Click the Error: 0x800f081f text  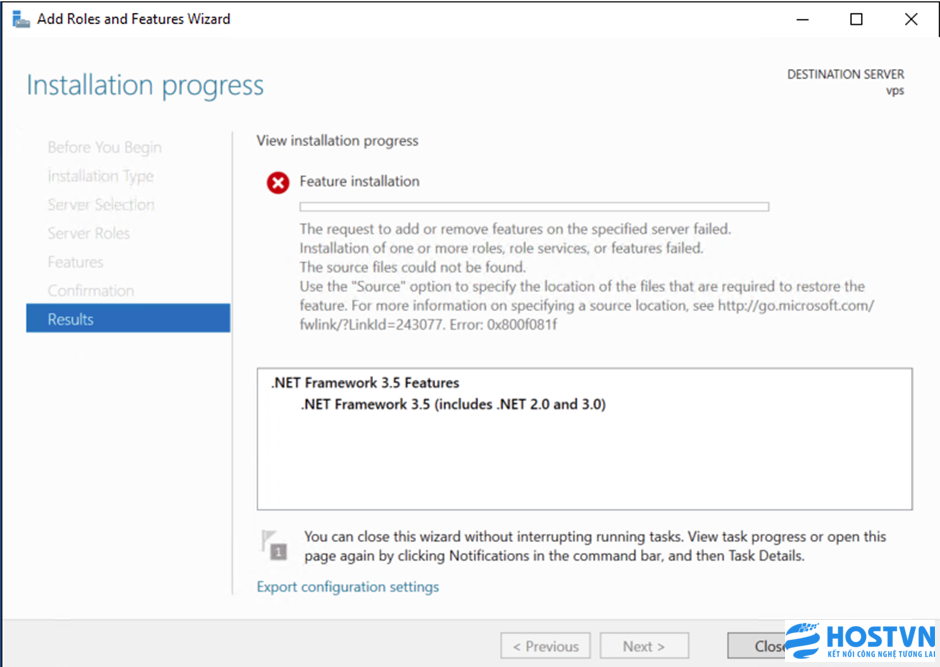(x=502, y=325)
